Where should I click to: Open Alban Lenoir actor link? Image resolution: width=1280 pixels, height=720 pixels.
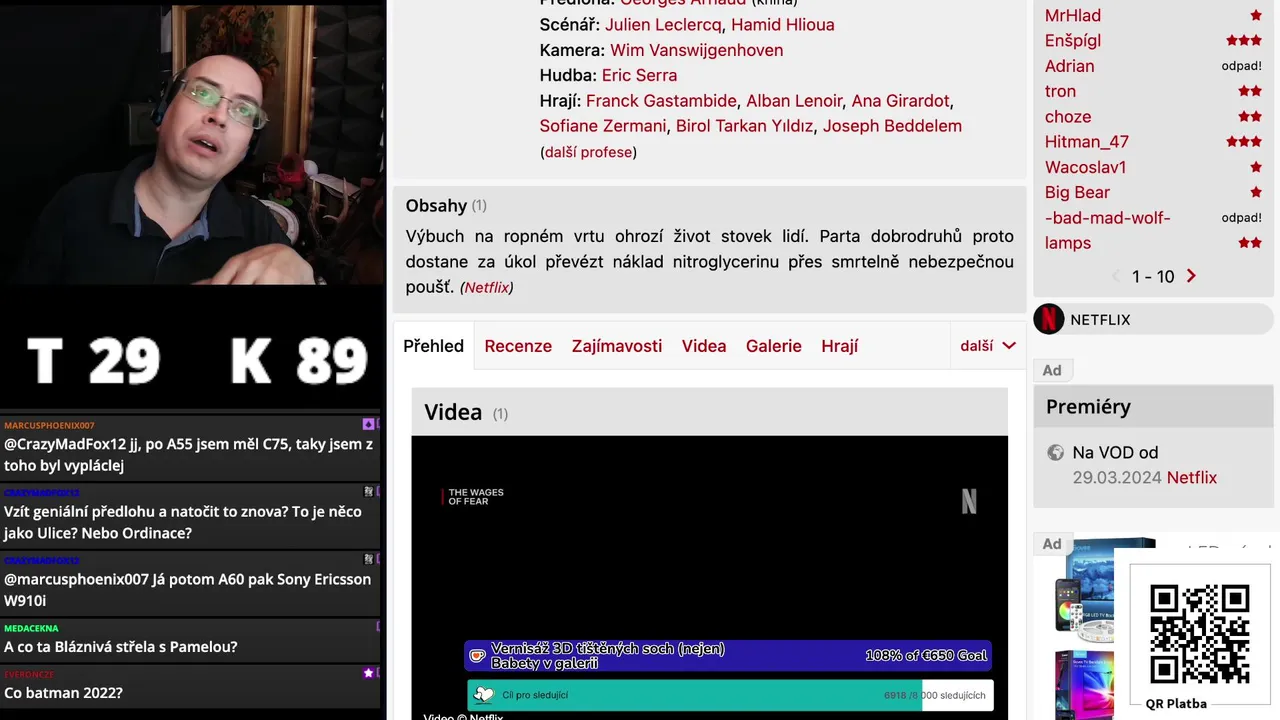pyautogui.click(x=794, y=101)
